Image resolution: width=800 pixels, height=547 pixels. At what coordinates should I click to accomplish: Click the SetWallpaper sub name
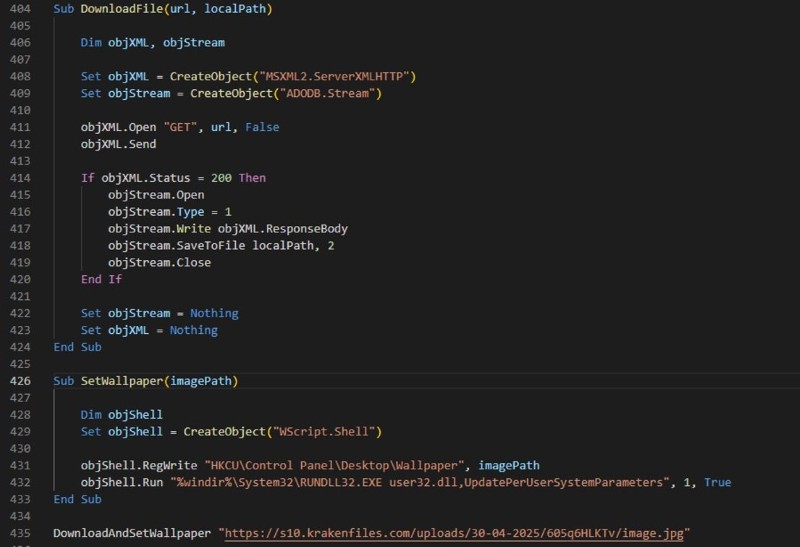coord(122,381)
